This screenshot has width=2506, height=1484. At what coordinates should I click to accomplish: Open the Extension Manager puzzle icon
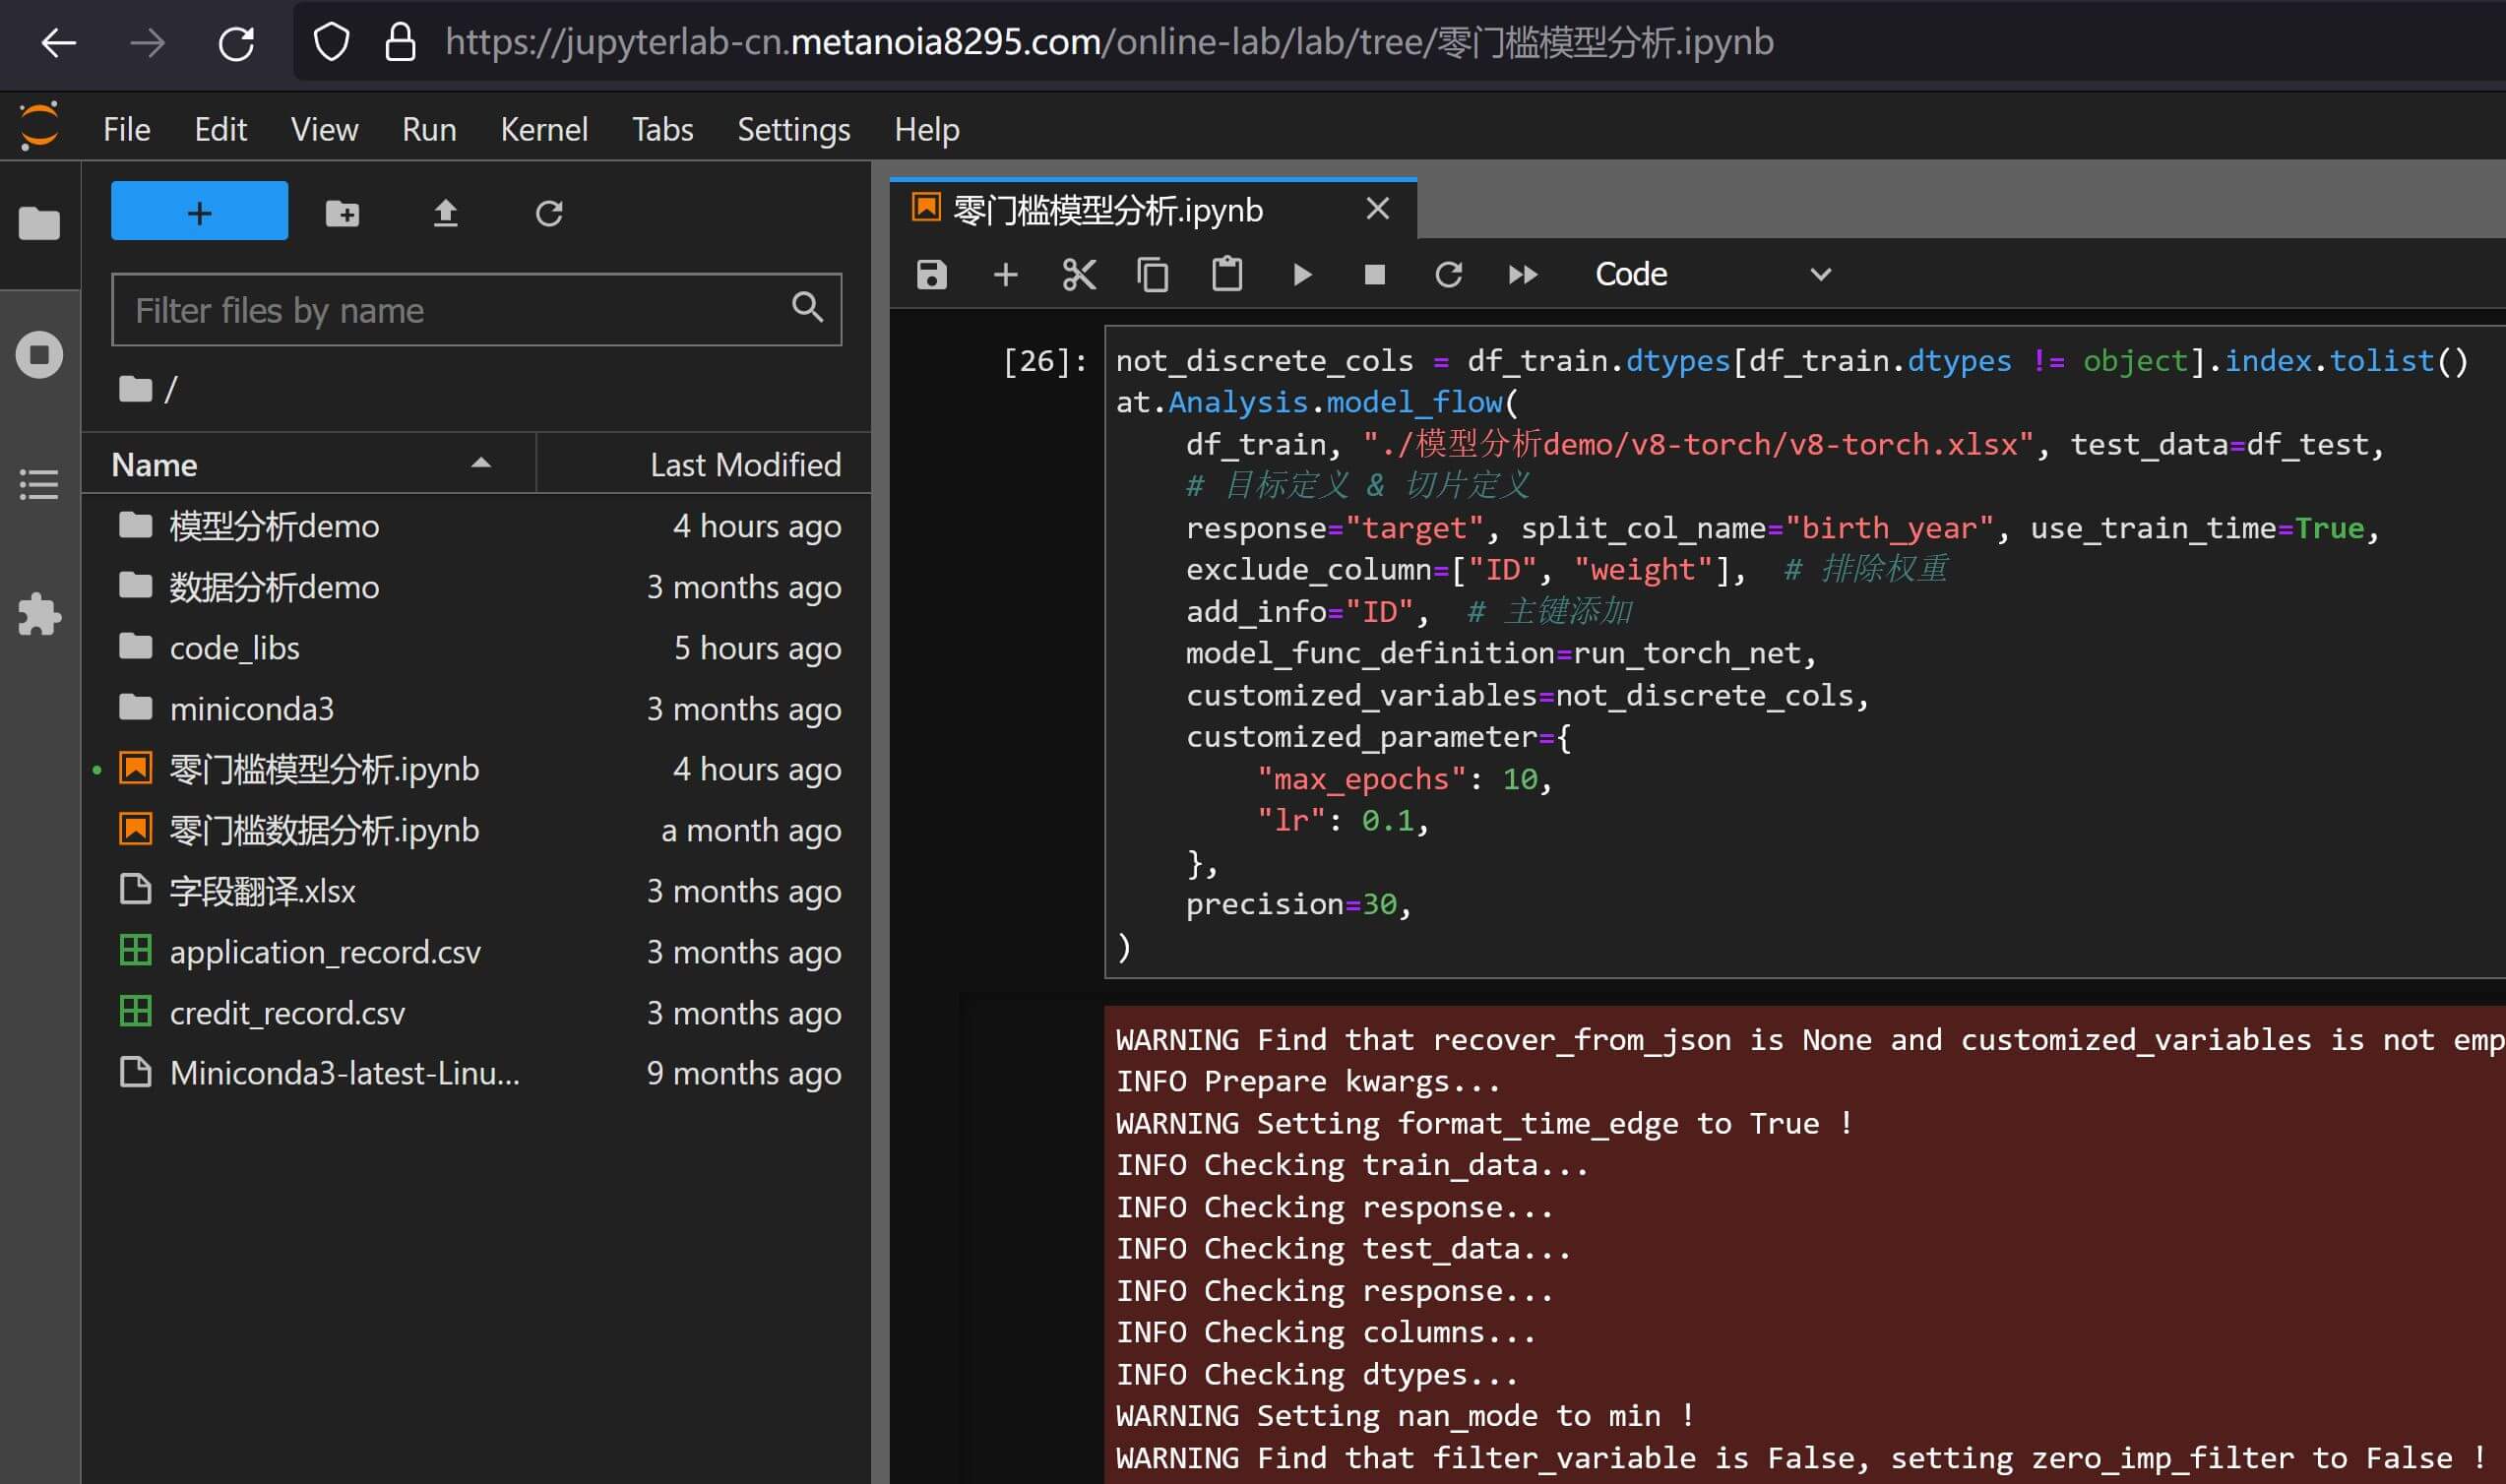(x=40, y=614)
